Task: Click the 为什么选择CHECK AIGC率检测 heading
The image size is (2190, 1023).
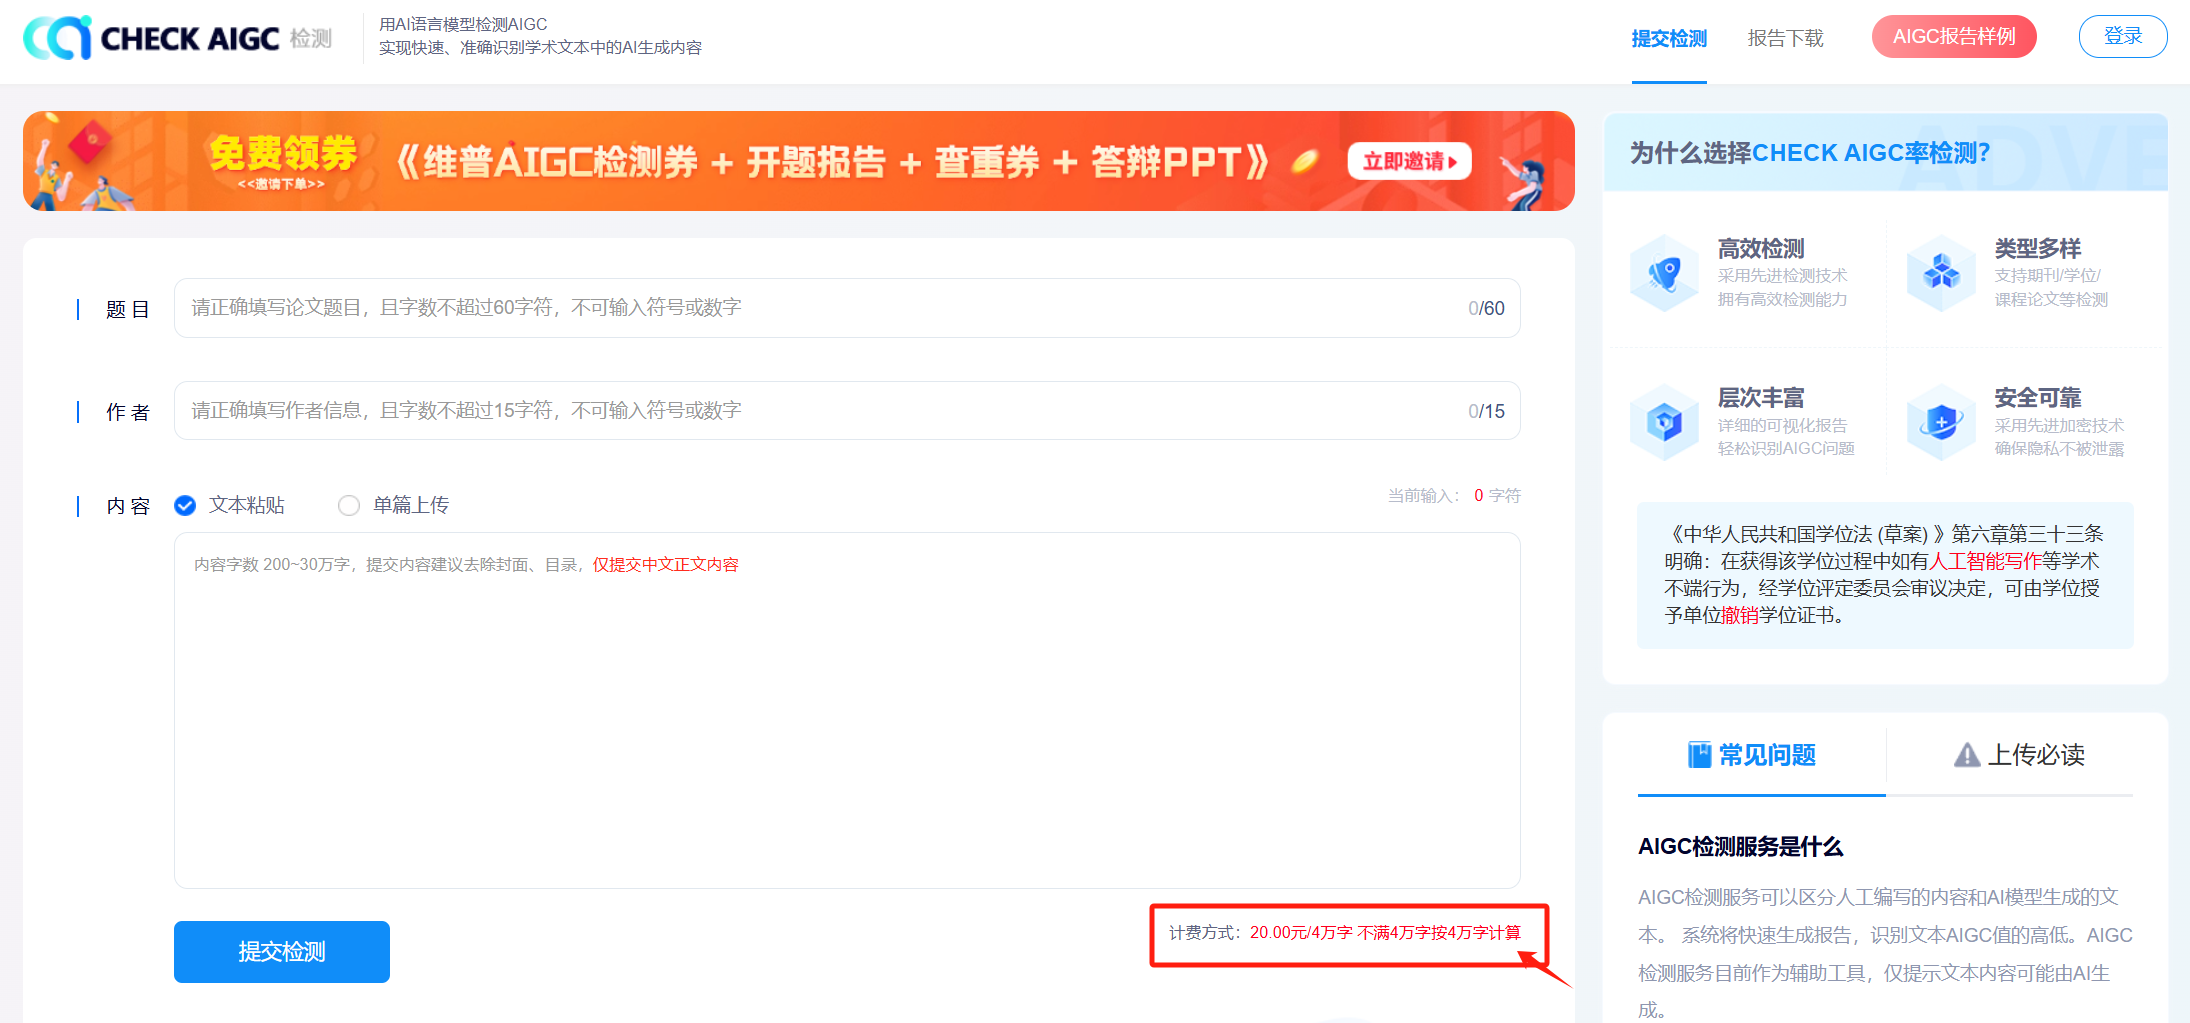Action: click(x=1810, y=153)
